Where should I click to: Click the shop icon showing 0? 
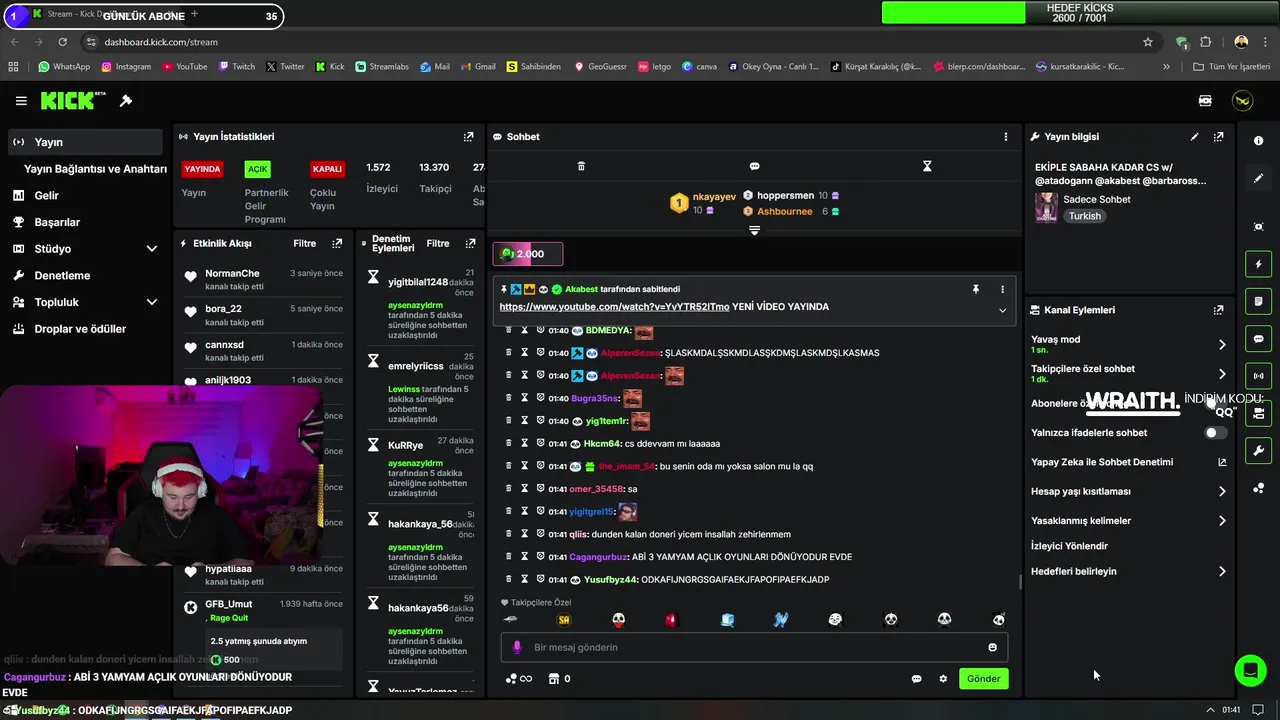tap(559, 679)
